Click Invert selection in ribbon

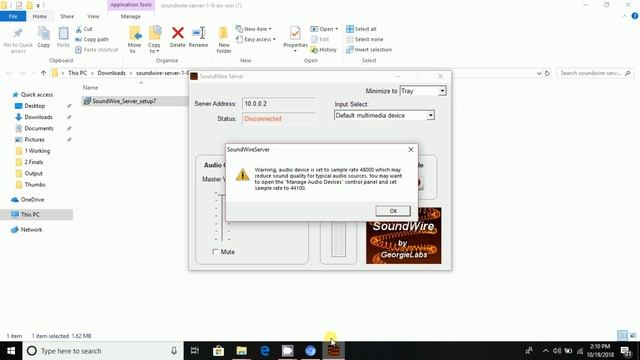pos(369,49)
